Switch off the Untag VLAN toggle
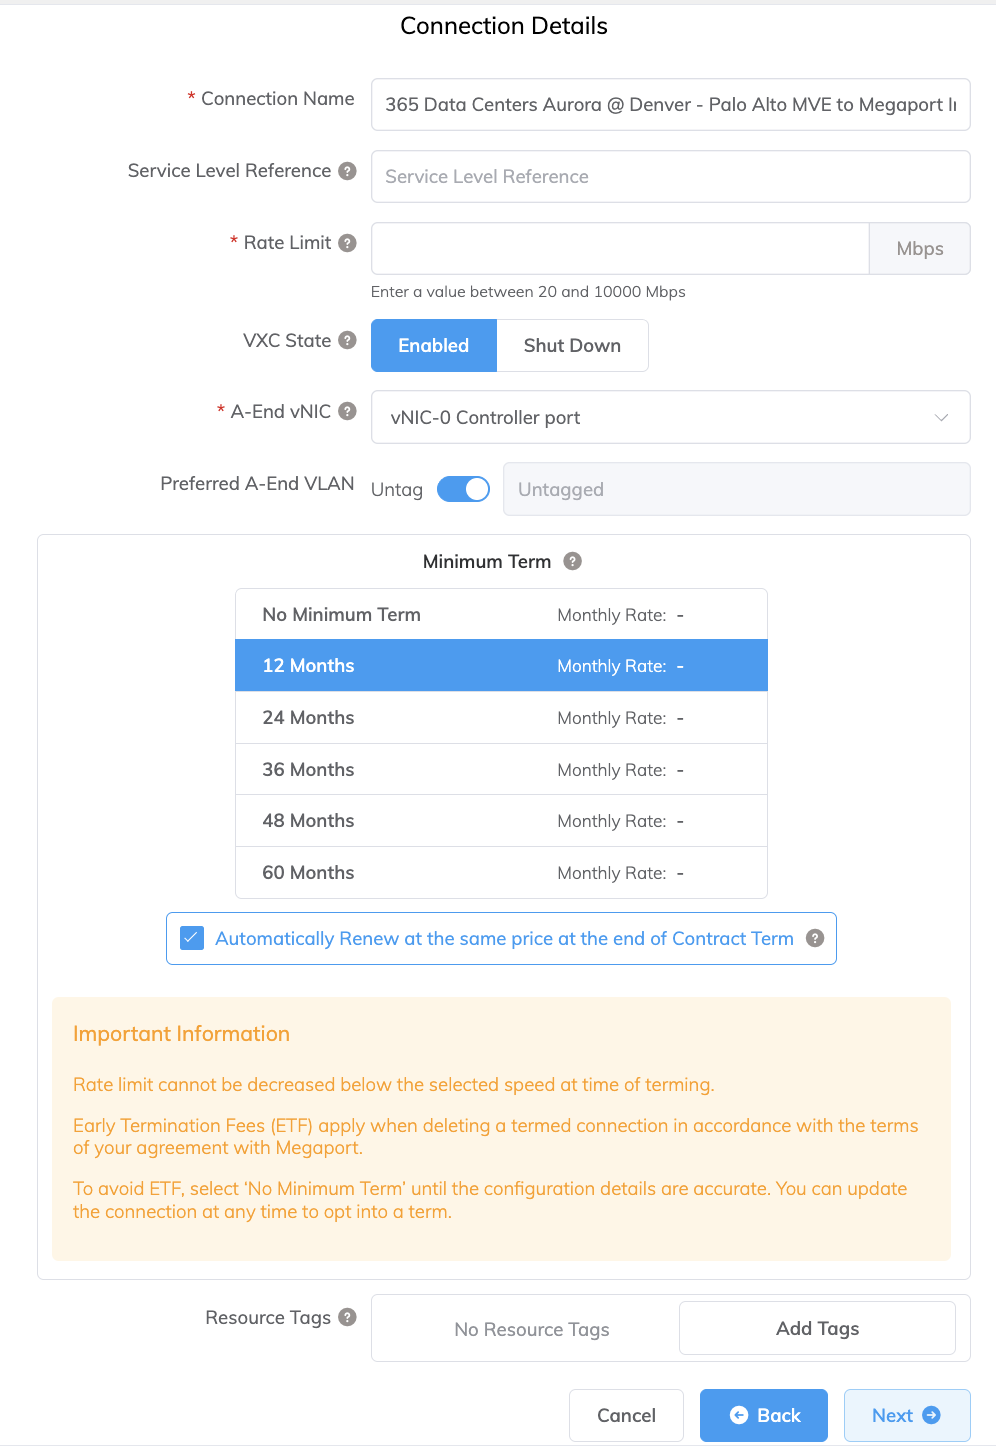 pos(462,489)
